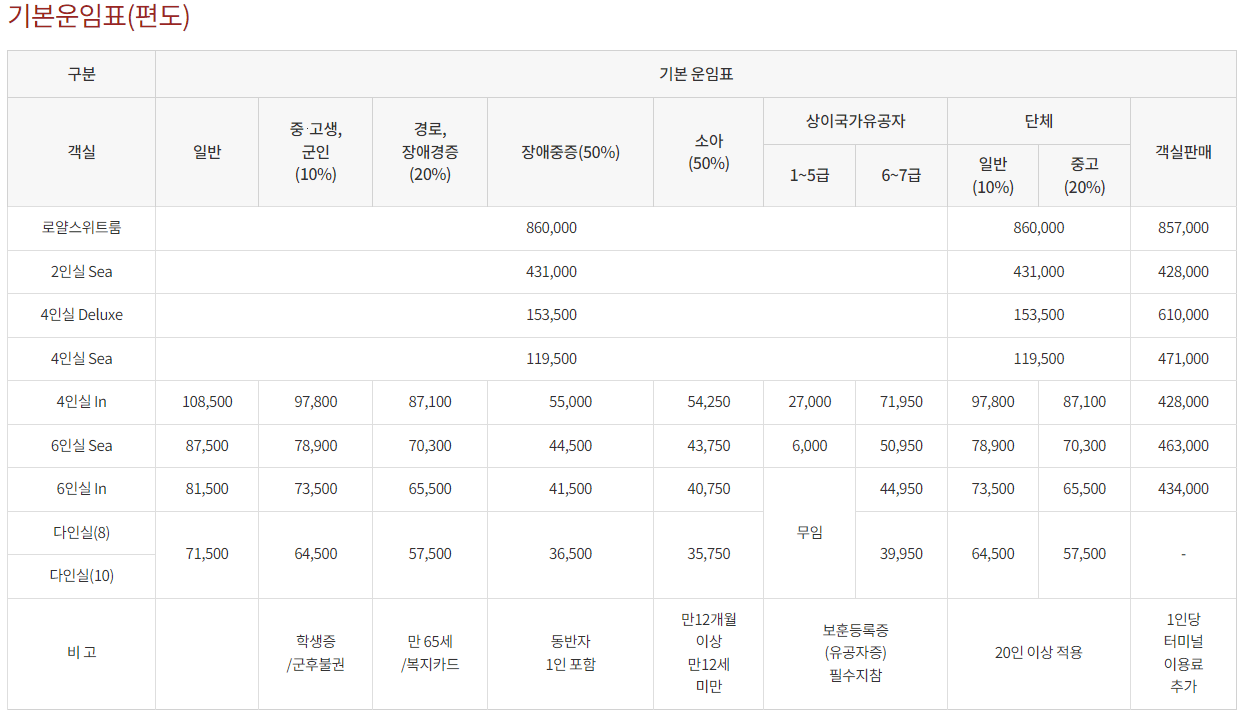Image resolution: width=1243 pixels, height=715 pixels.
Task: Click the 857,000 room sale price
Action: (1183, 228)
